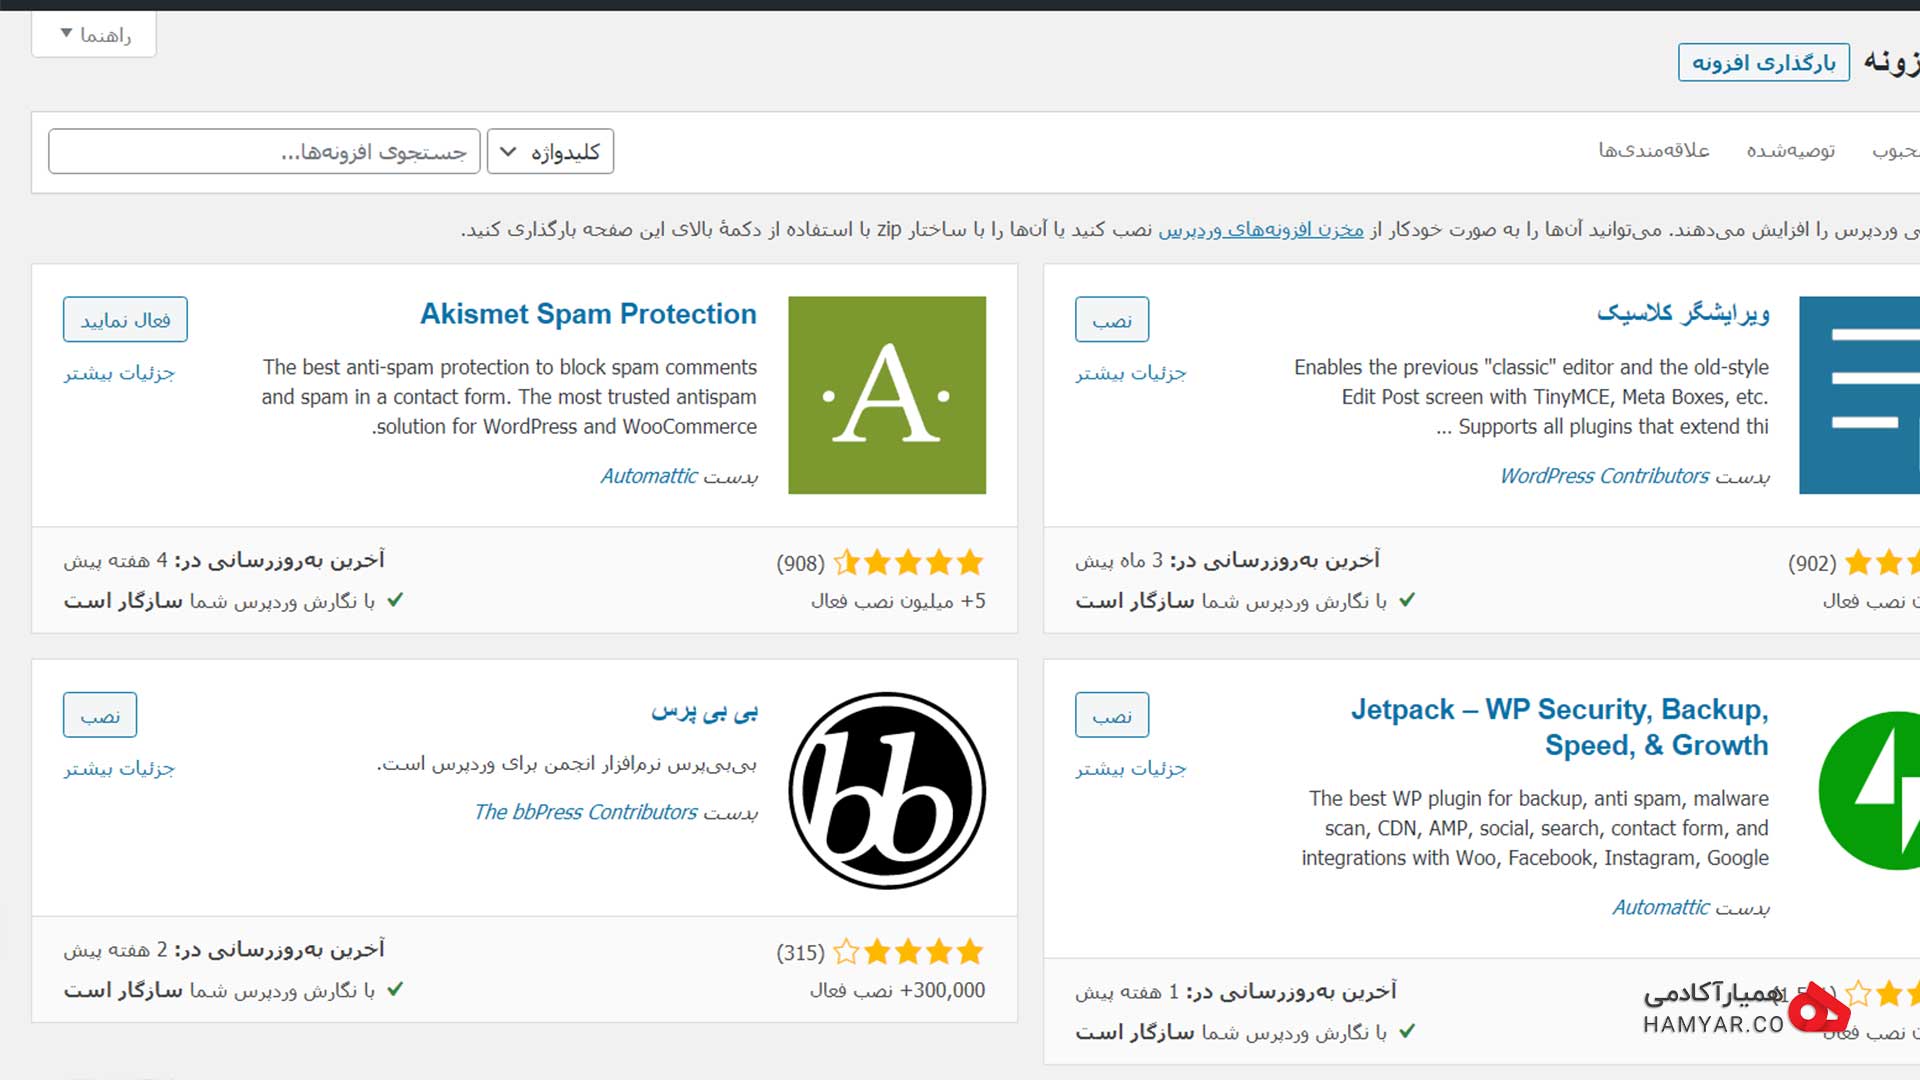This screenshot has height=1080, width=1920.
Task: Install the ویرایشگر کلاسیک plugin
Action: pos(1112,320)
